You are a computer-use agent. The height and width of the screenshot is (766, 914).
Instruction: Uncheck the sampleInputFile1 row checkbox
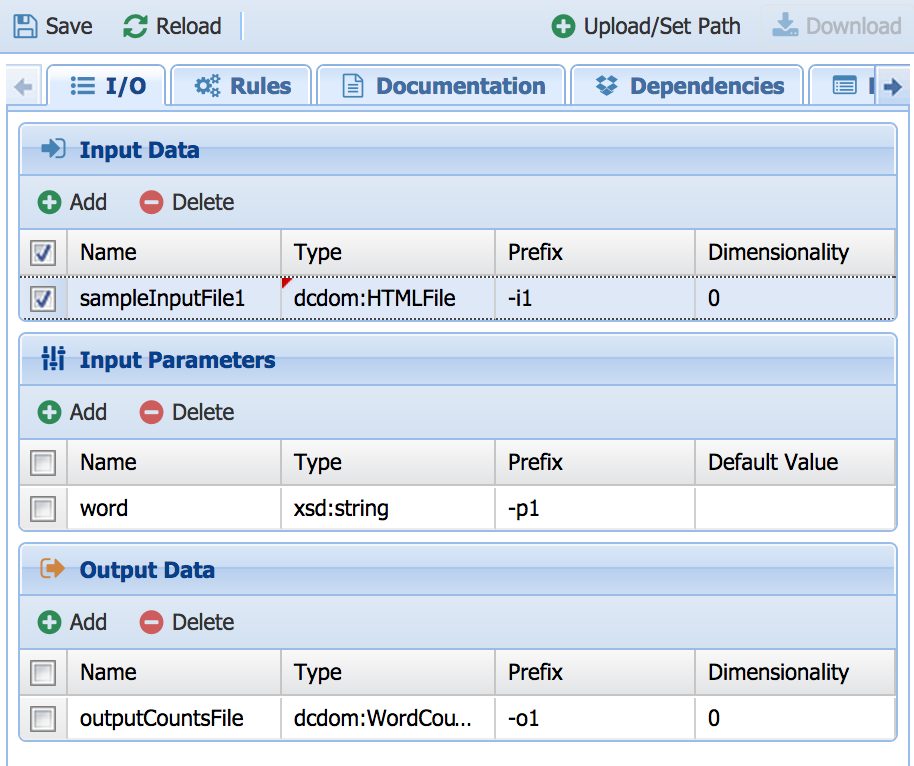pyautogui.click(x=43, y=299)
